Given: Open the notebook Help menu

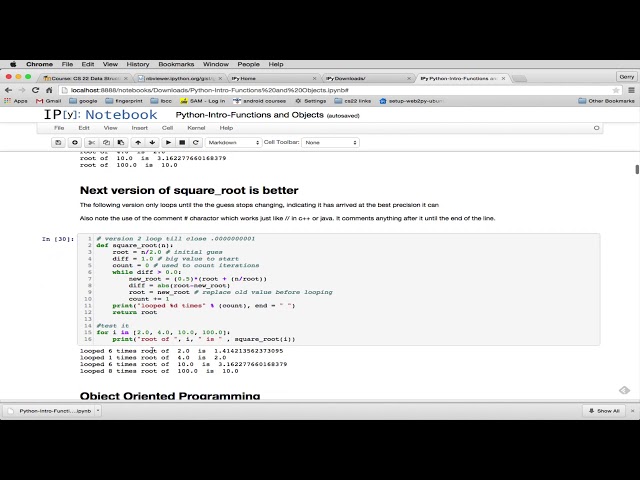Looking at the screenshot, I should 226,128.
